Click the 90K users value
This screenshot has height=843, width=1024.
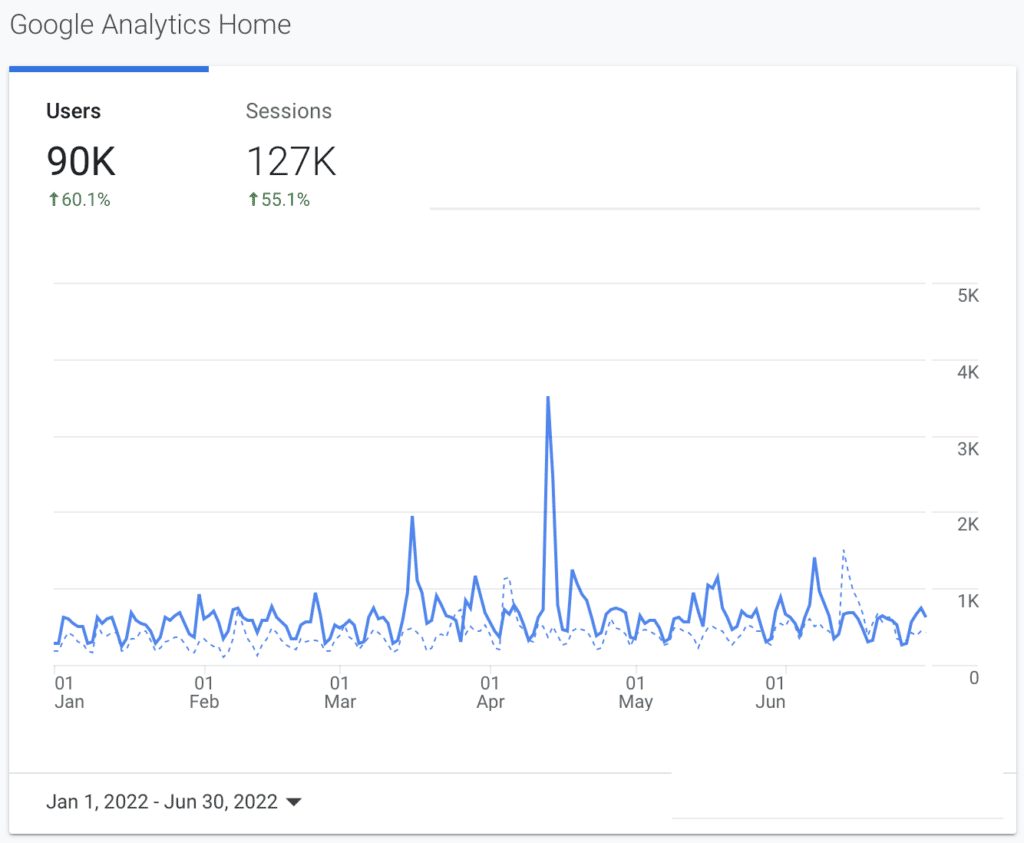point(81,161)
